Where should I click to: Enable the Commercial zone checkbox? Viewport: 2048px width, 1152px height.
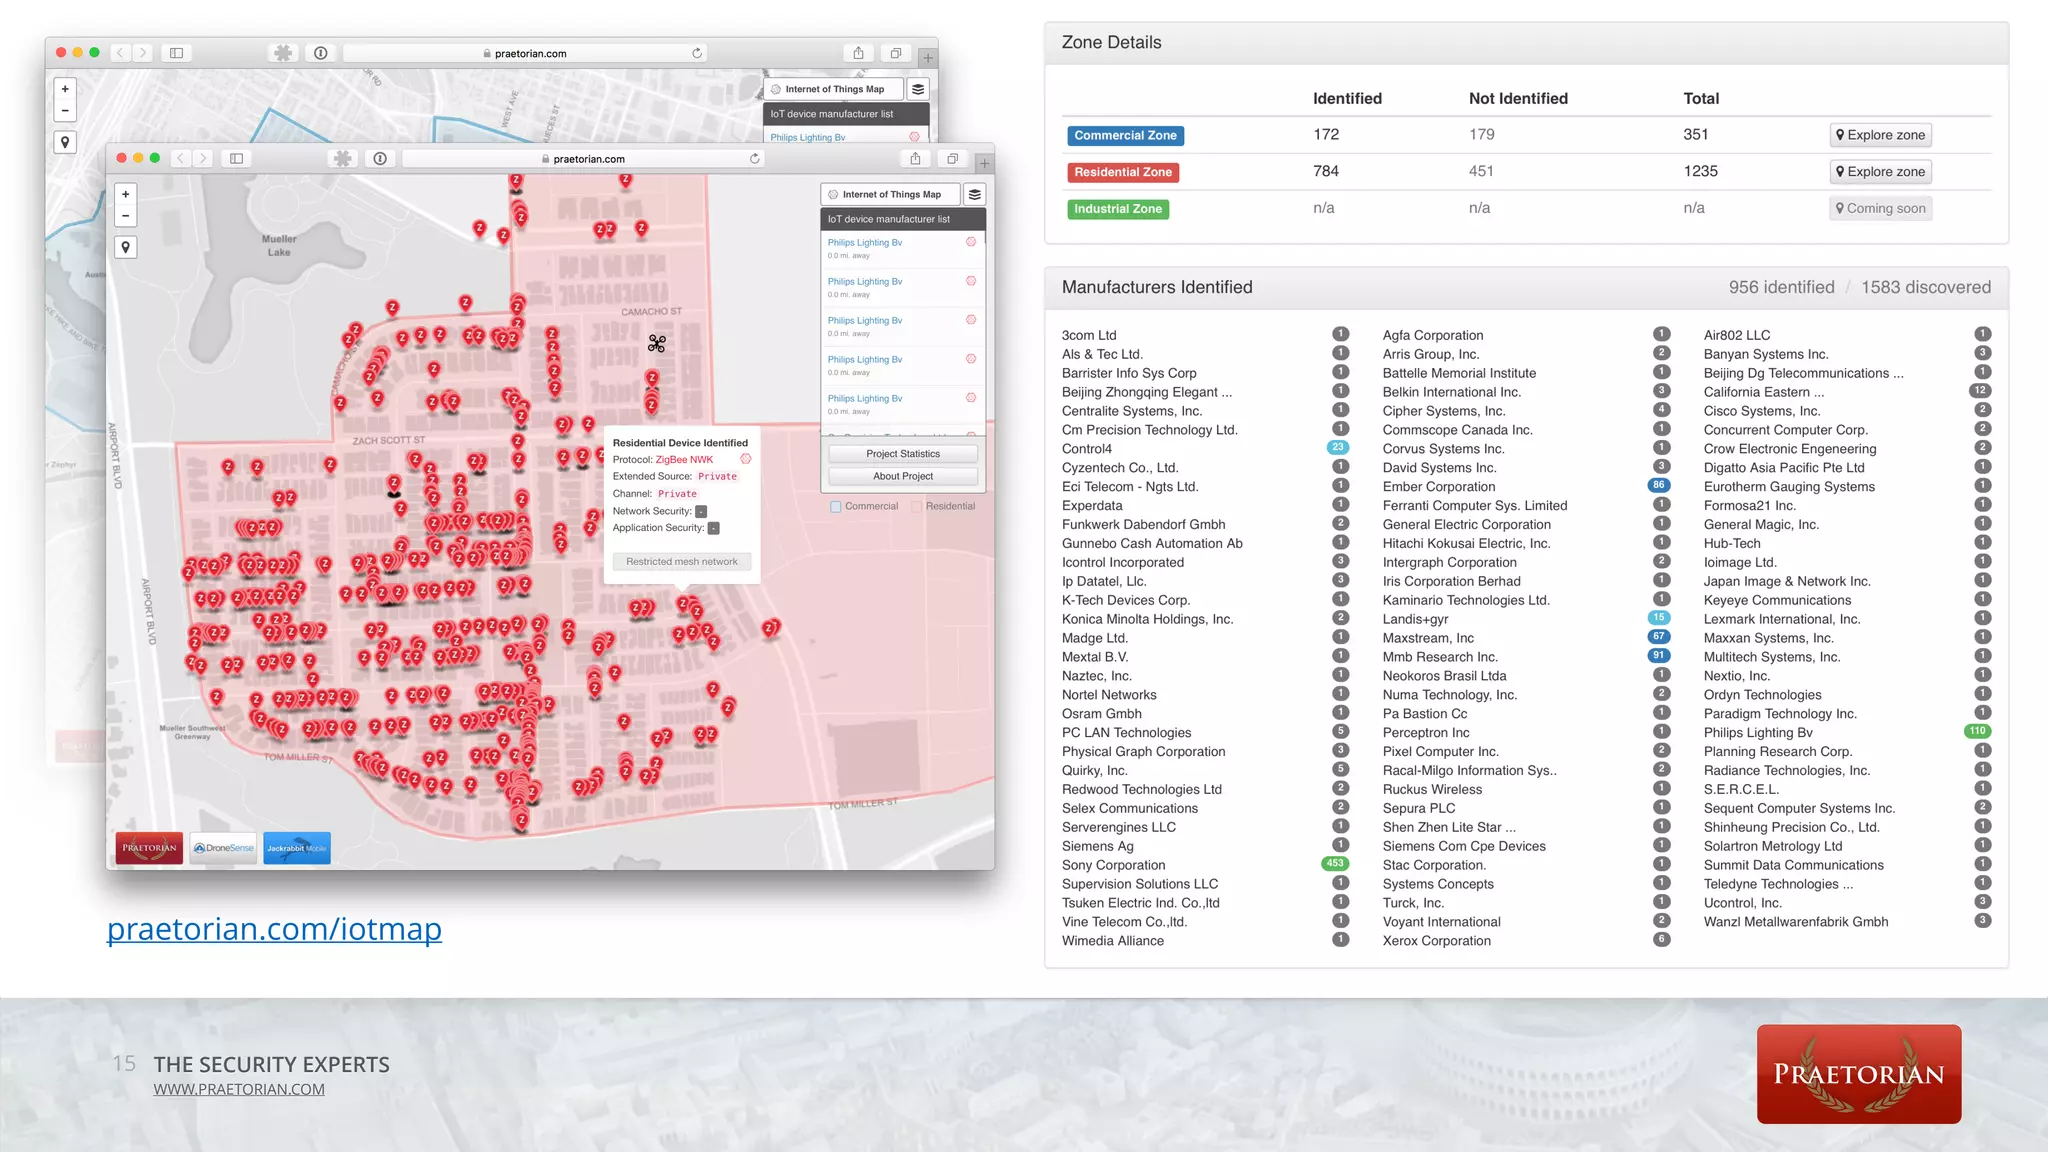(836, 507)
